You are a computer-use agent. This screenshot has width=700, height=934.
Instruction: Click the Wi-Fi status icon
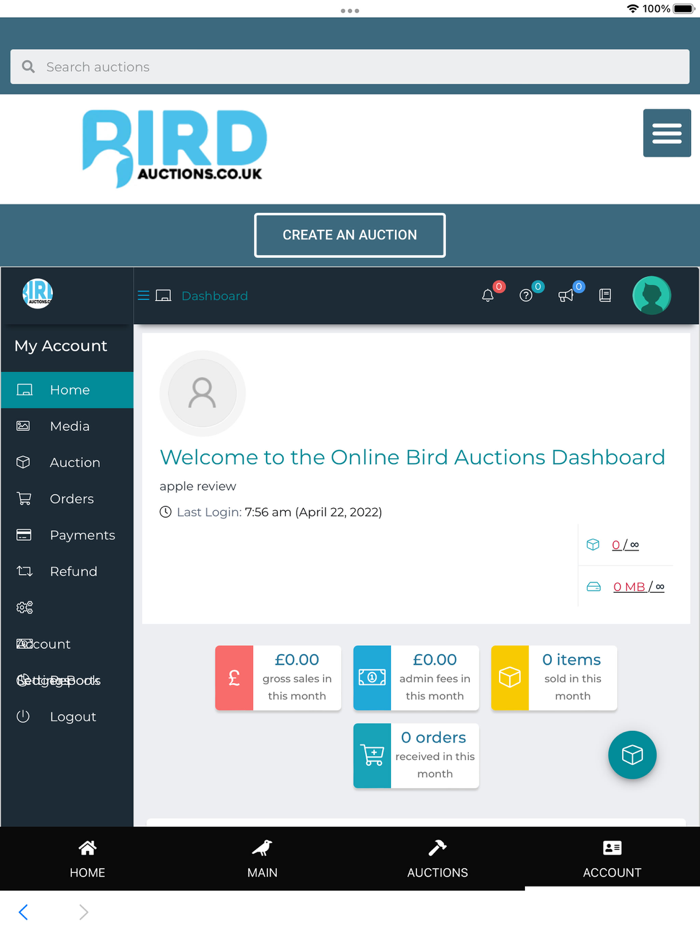[633, 9]
